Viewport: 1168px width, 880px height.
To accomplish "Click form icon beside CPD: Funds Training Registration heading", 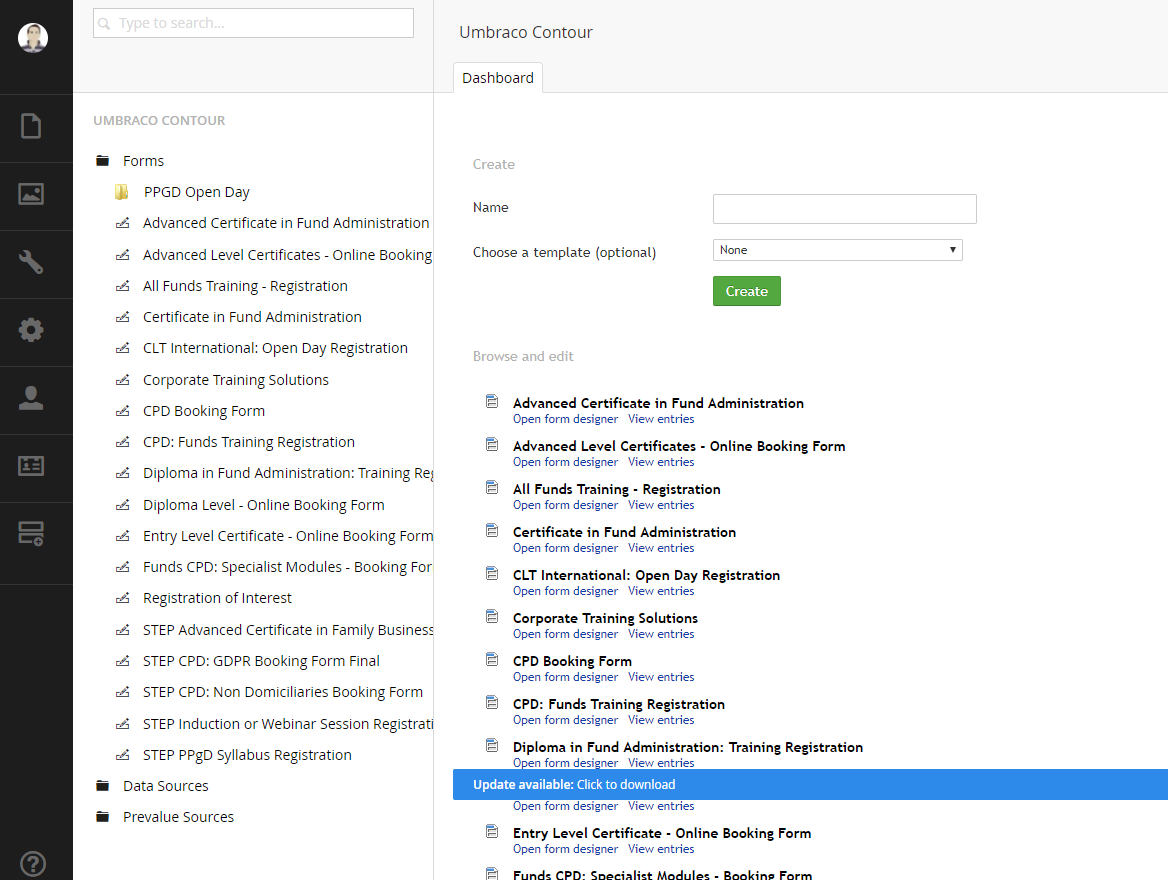I will pyautogui.click(x=492, y=703).
